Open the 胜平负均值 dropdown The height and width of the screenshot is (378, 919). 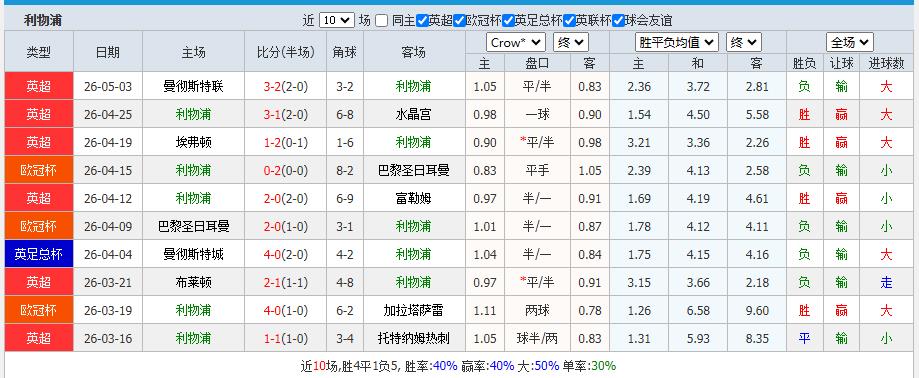click(x=677, y=42)
